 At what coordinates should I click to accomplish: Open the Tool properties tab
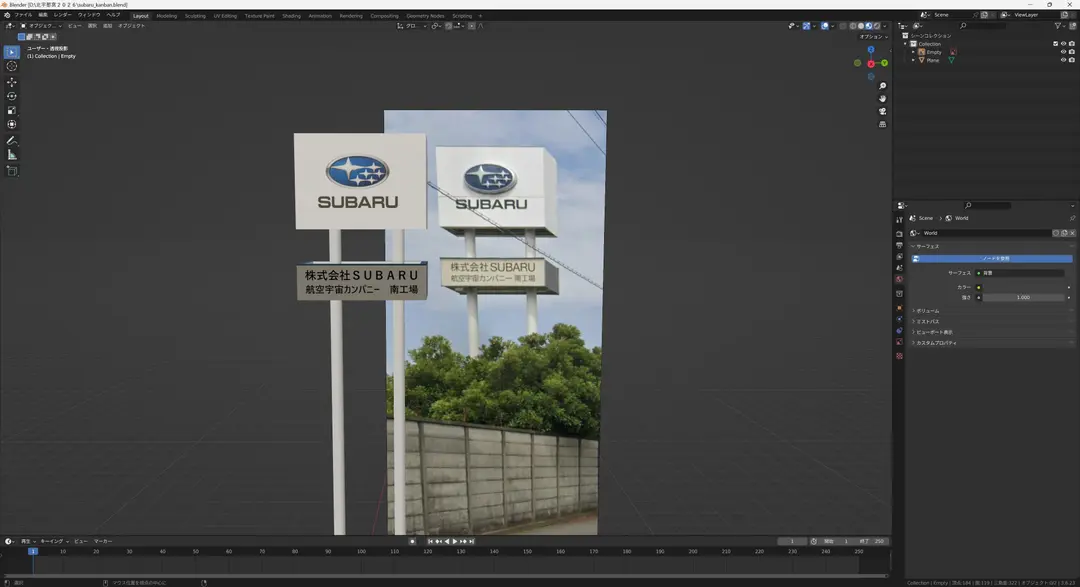tap(900, 220)
